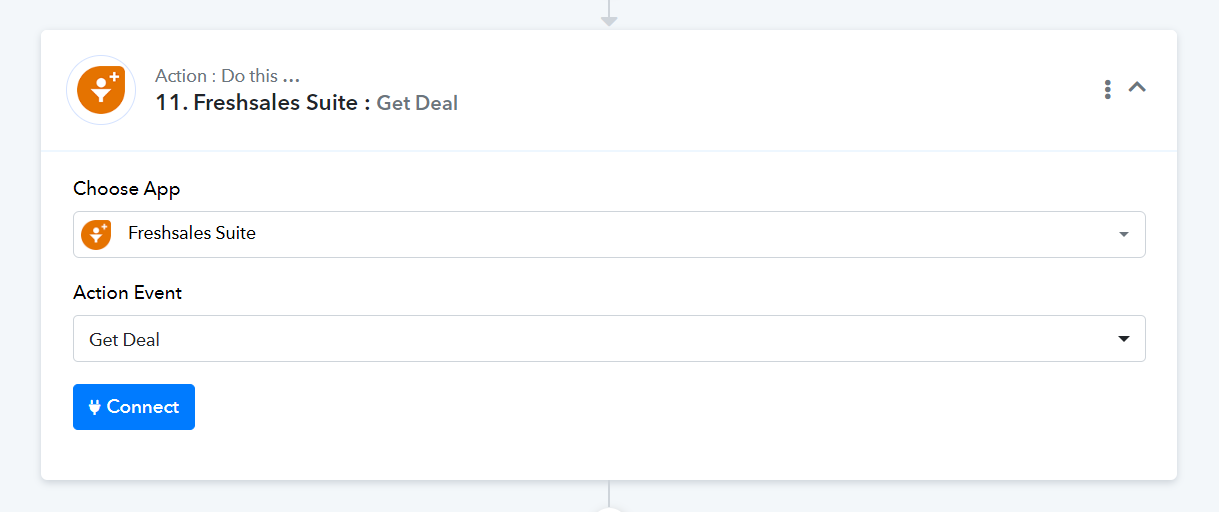Click the 'Choose App' field label
This screenshot has width=1219, height=512.
pyautogui.click(x=127, y=189)
